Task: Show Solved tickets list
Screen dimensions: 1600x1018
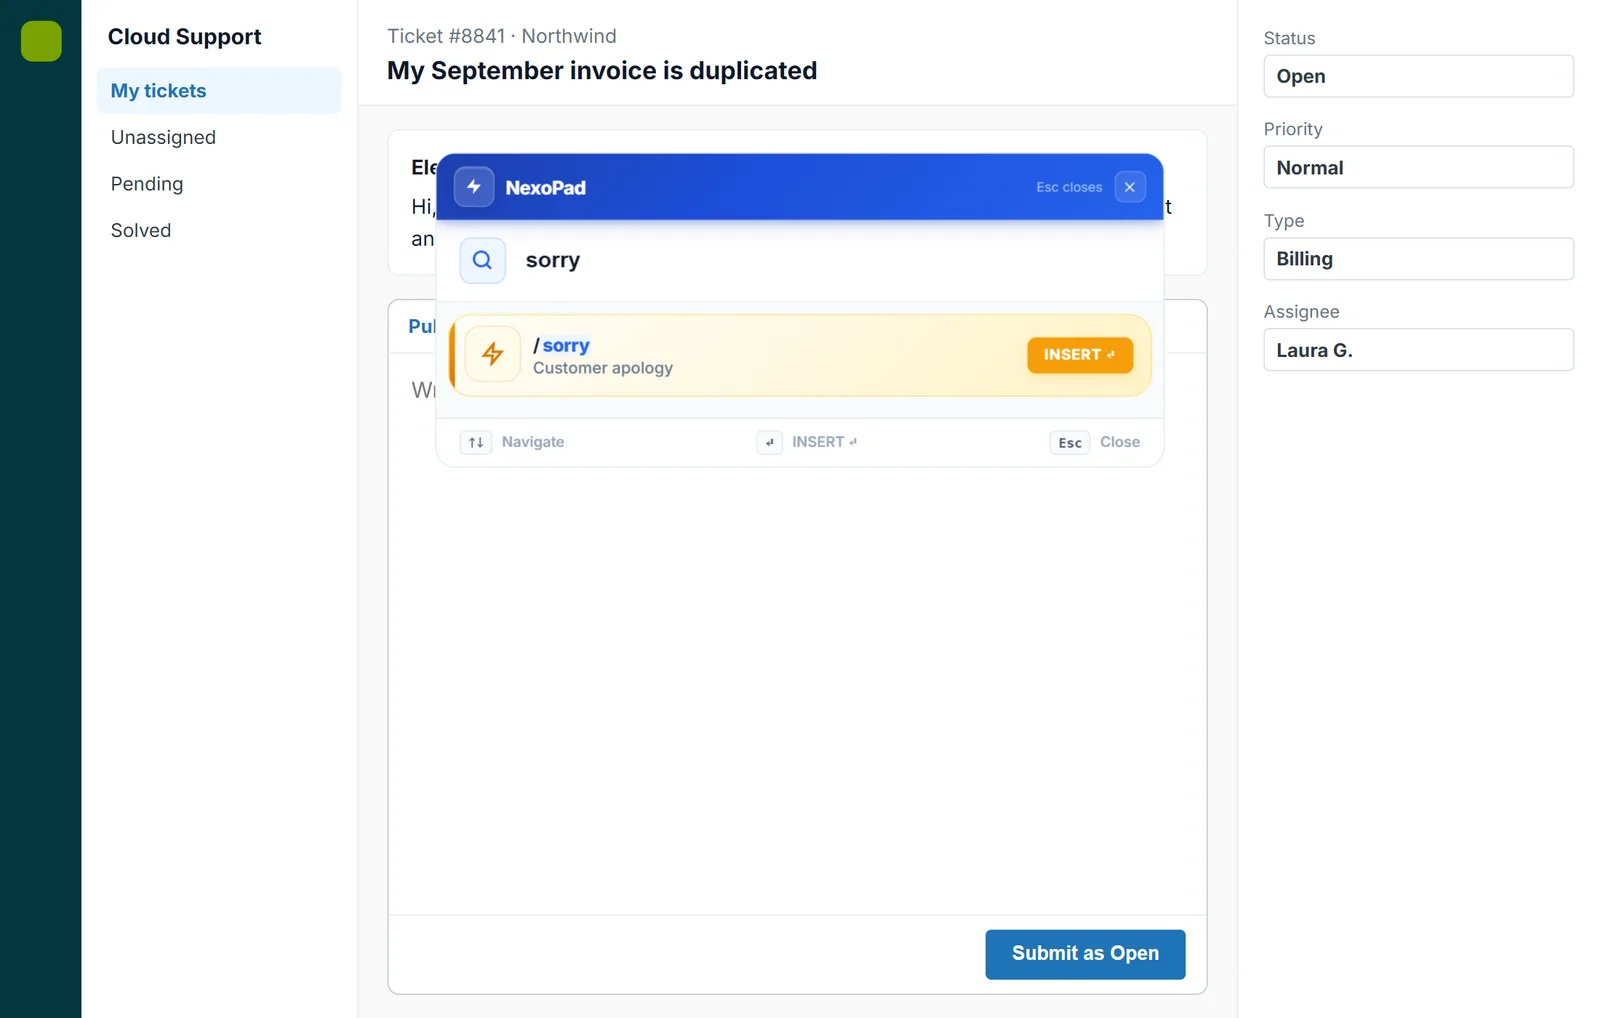Action: pyautogui.click(x=219, y=230)
